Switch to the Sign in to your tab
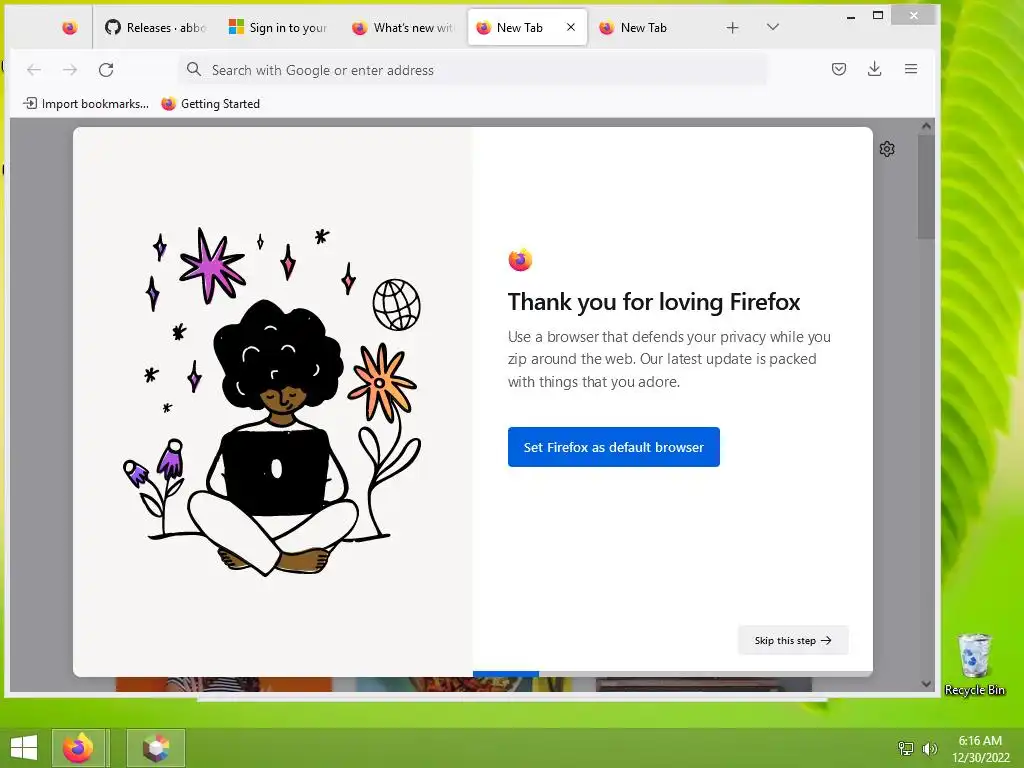The width and height of the screenshot is (1024, 768). pyautogui.click(x=278, y=27)
